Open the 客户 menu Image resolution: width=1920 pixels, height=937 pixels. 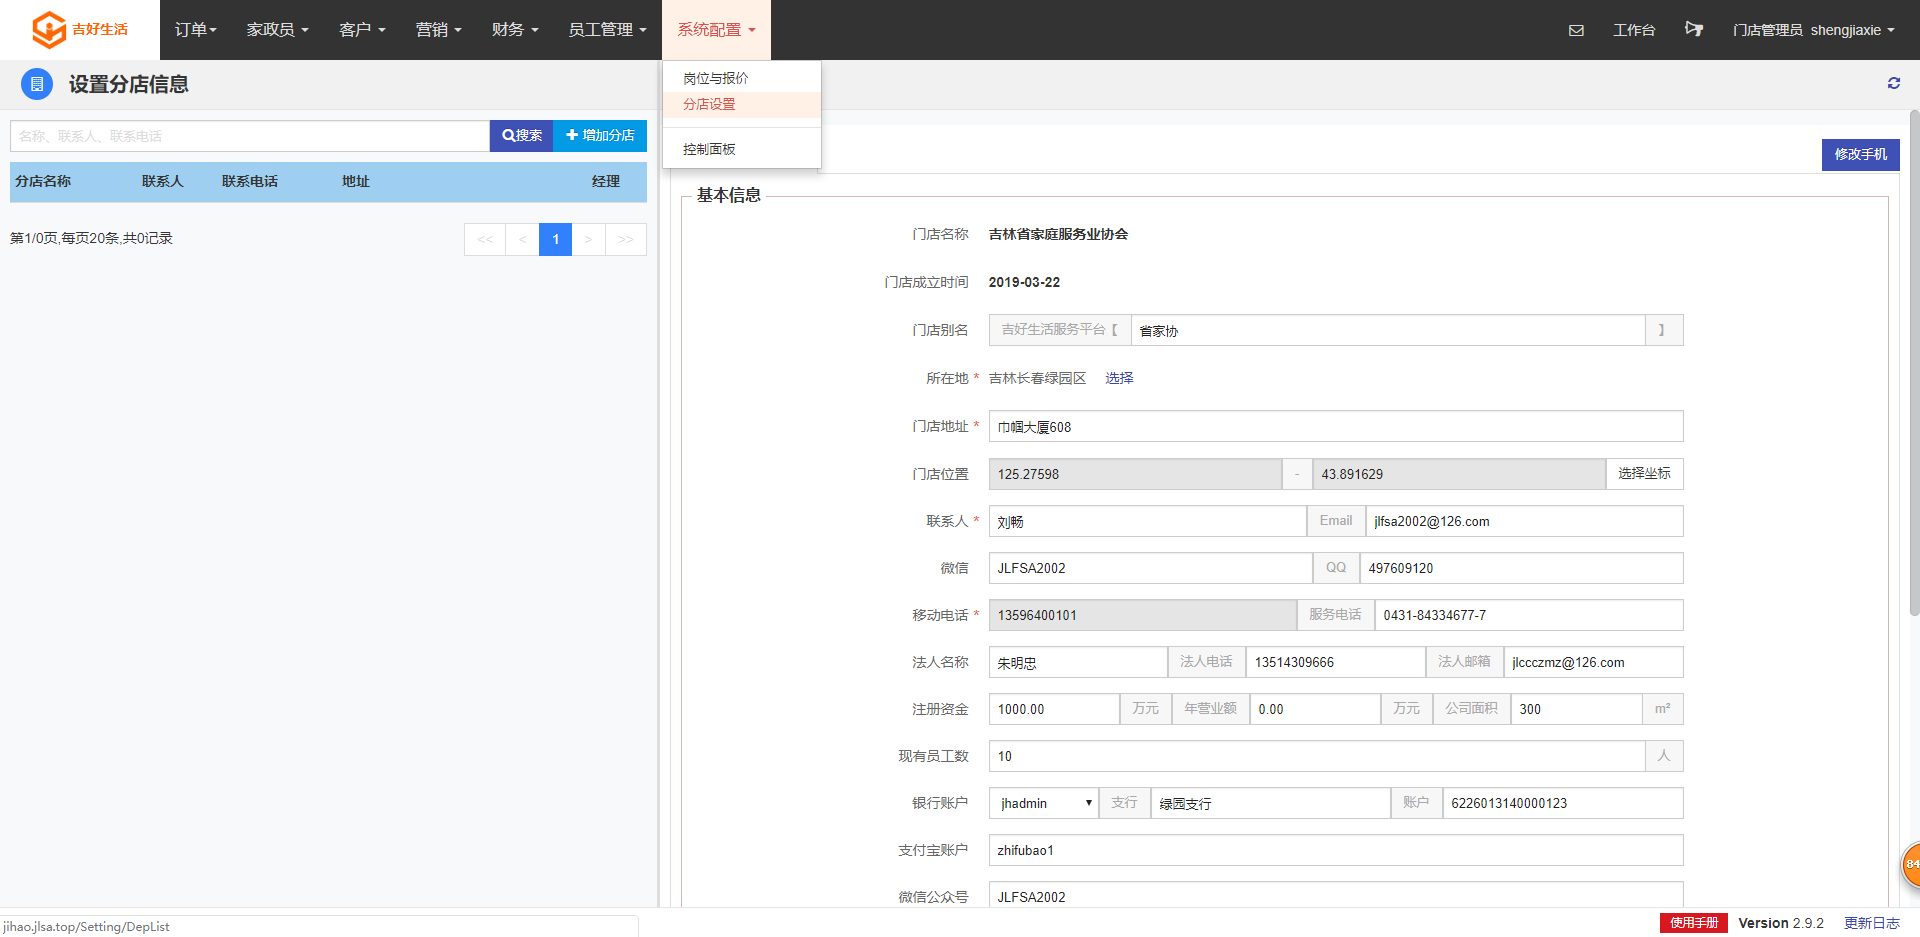(362, 30)
